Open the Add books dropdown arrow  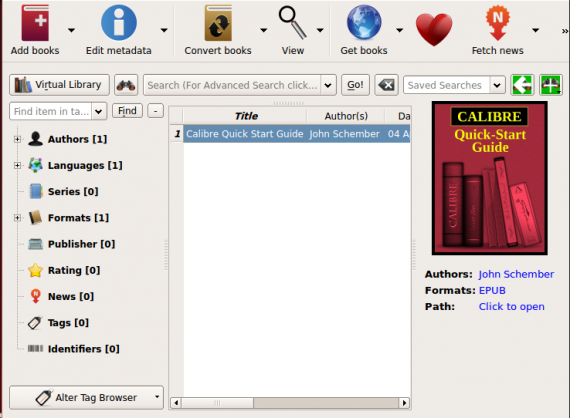(x=71, y=30)
